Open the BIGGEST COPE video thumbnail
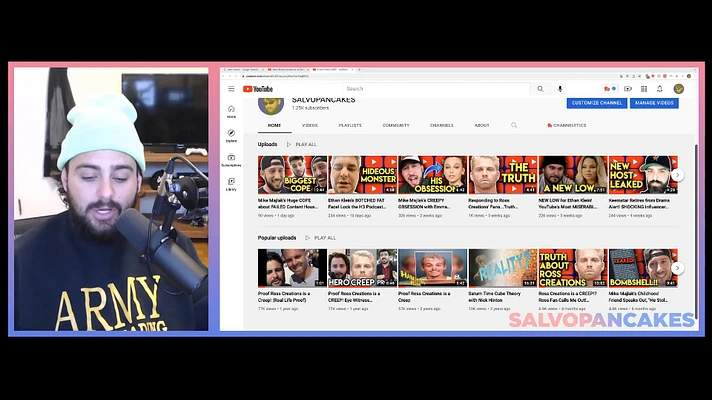This screenshot has width=712, height=400. [x=292, y=175]
